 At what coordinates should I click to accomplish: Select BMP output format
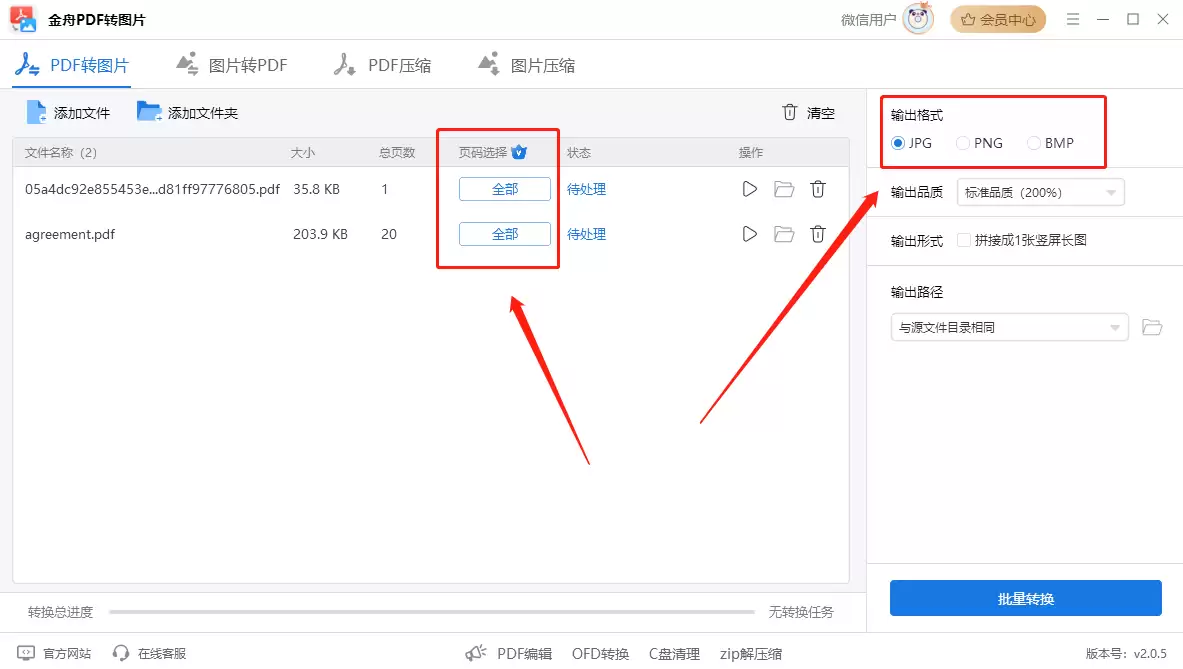pos(1033,143)
